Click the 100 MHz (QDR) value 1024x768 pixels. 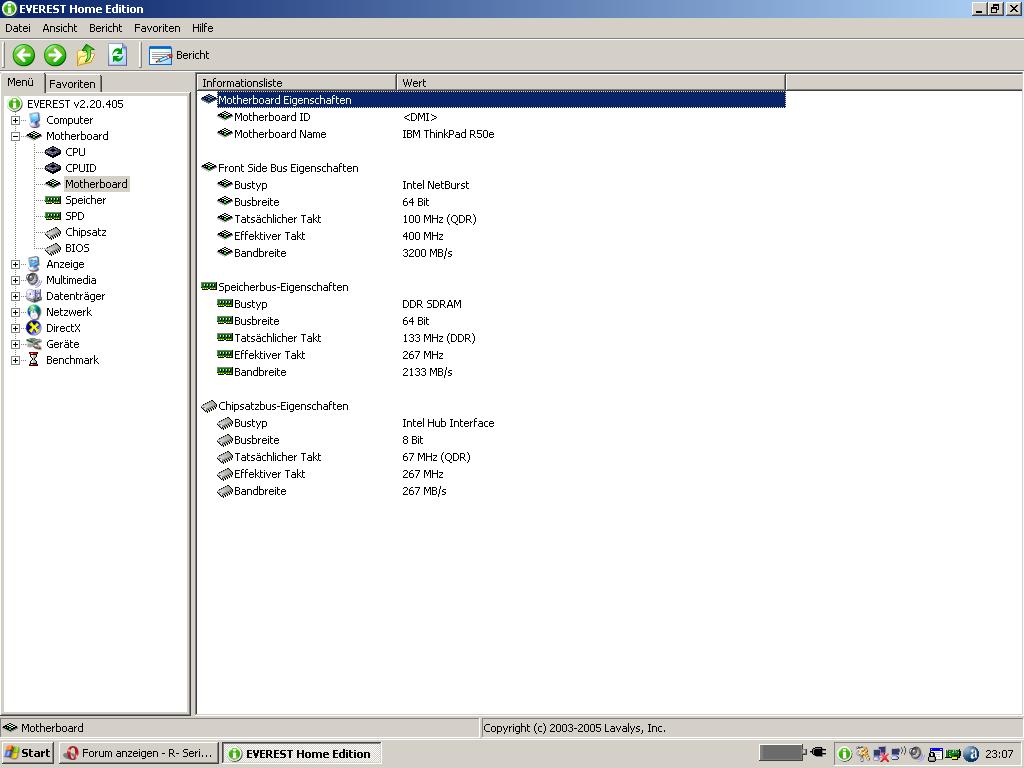[440, 219]
